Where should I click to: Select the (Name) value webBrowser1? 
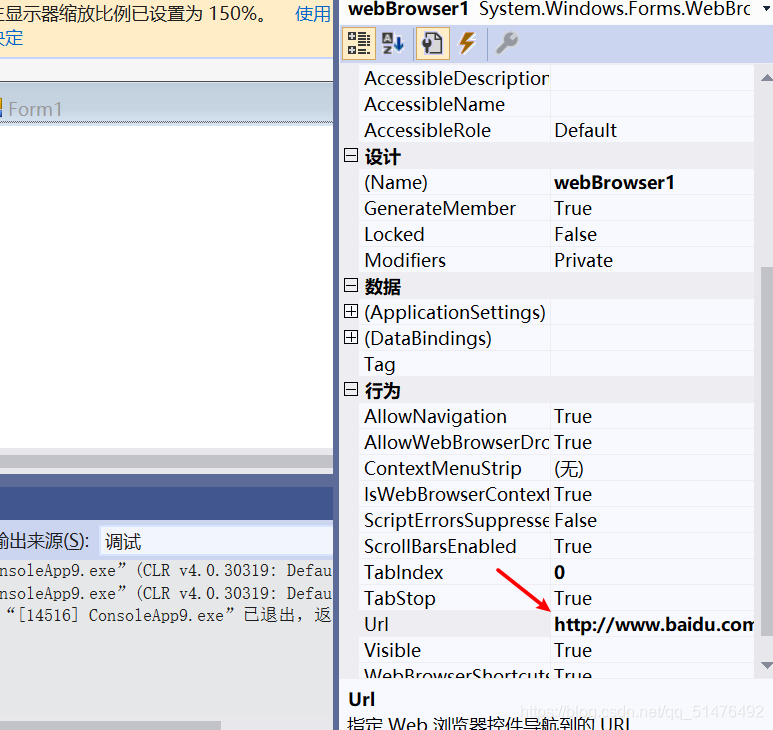[652, 182]
